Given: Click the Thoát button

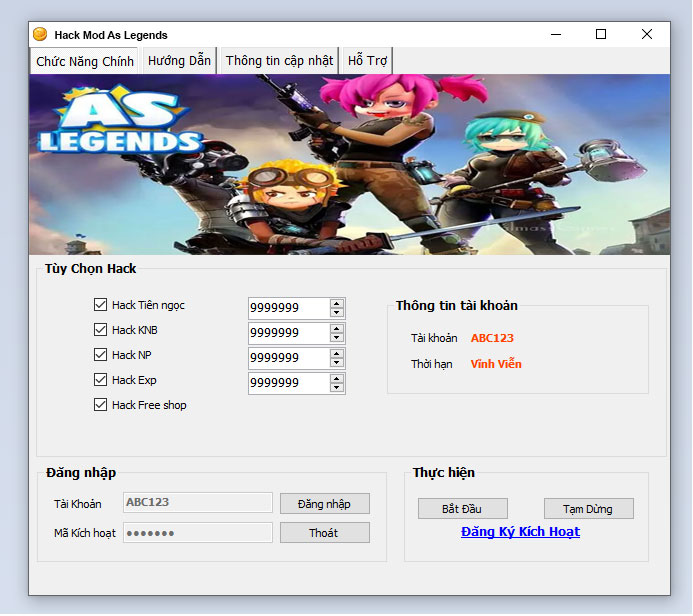Looking at the screenshot, I should 324,533.
